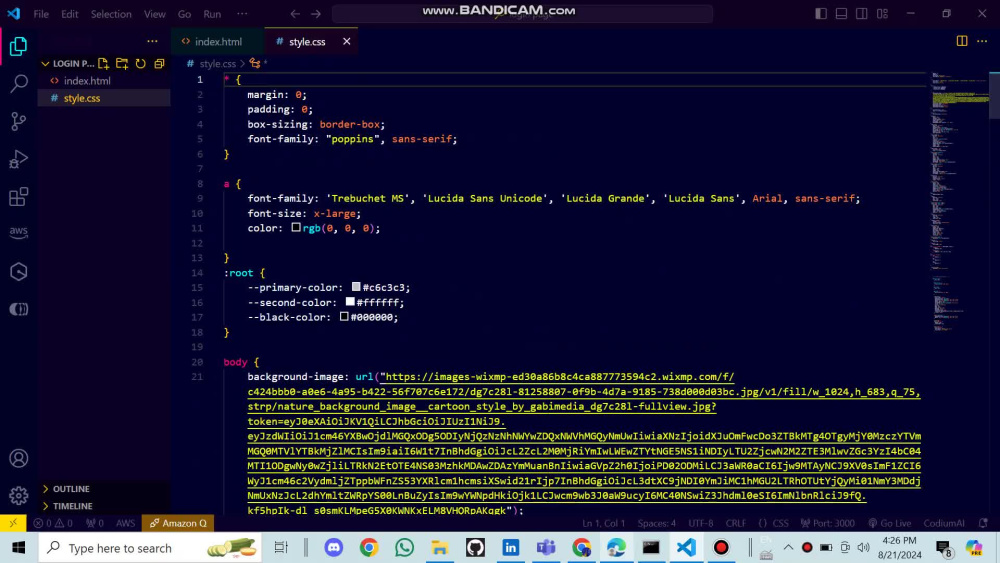
Task: Click Ln 1, Col 1 go-to-line indicator
Action: click(x=603, y=523)
